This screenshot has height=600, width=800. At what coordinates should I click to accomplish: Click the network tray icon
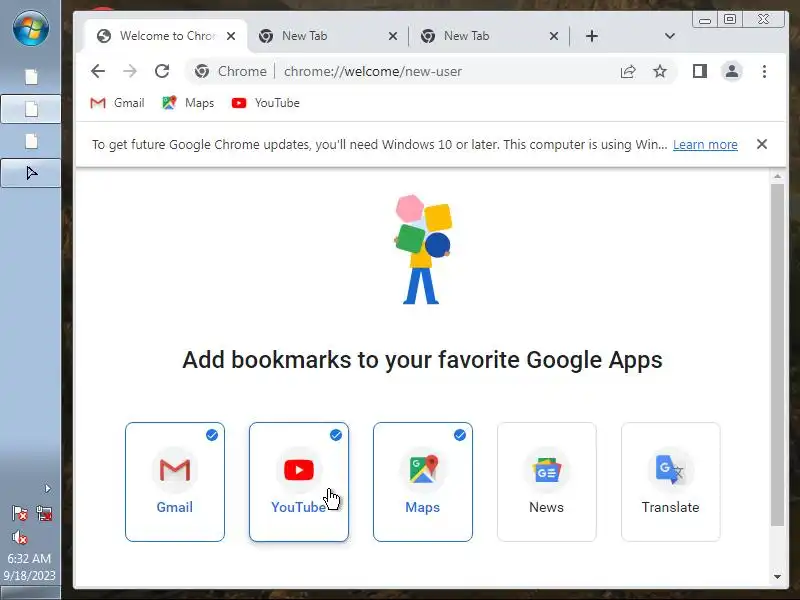(x=44, y=513)
